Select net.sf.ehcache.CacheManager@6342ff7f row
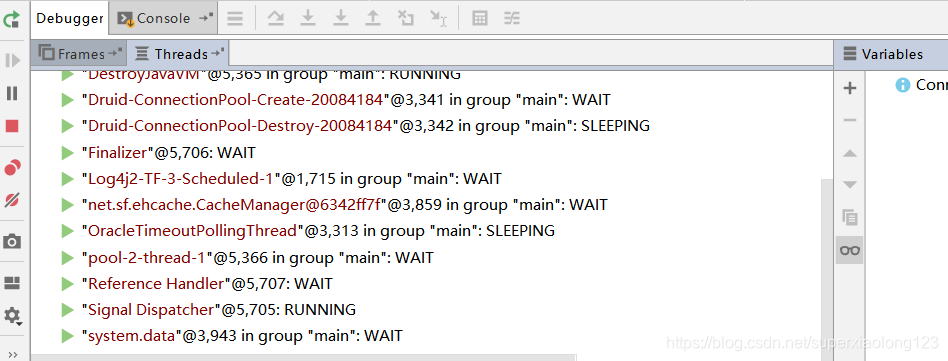The width and height of the screenshot is (948, 361). [x=345, y=205]
